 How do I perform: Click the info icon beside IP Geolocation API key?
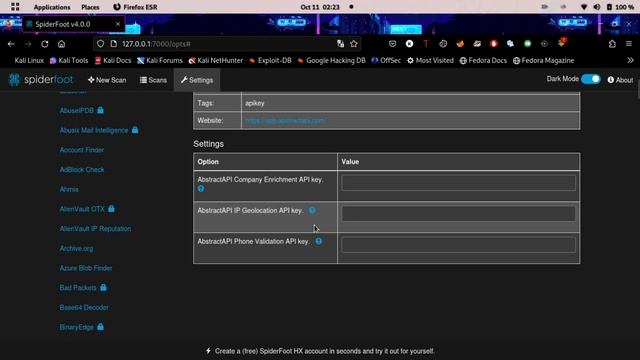(312, 210)
